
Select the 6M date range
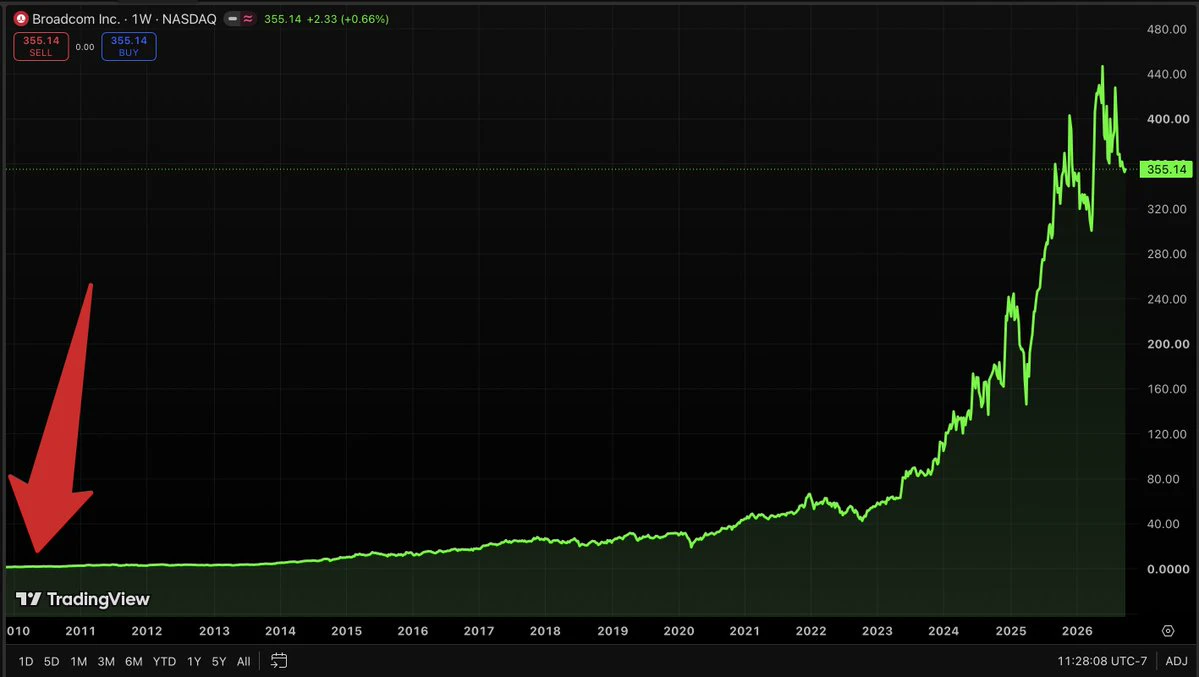coord(134,662)
